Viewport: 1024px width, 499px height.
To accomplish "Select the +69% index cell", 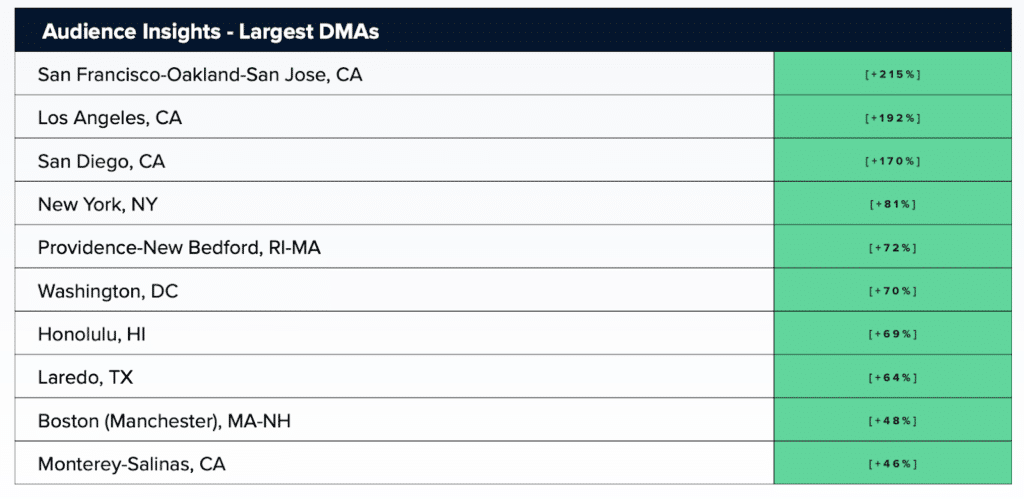I will coord(892,334).
